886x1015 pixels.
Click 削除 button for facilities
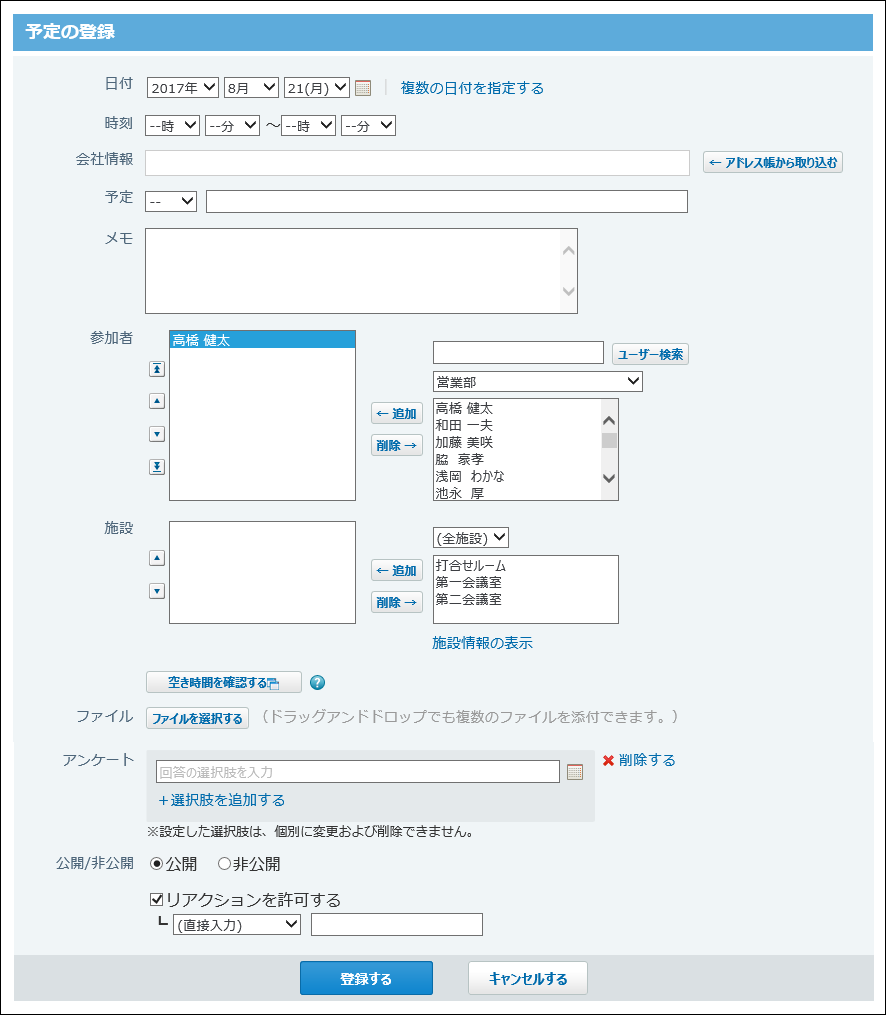click(397, 602)
